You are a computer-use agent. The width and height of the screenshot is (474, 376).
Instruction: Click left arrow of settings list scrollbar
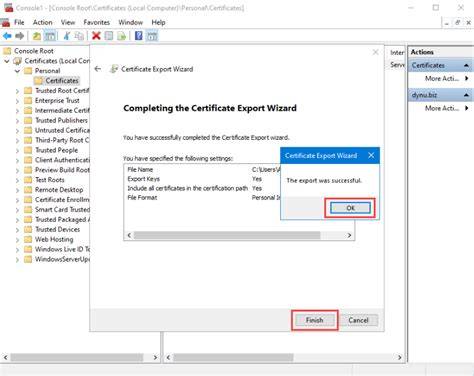[x=129, y=235]
